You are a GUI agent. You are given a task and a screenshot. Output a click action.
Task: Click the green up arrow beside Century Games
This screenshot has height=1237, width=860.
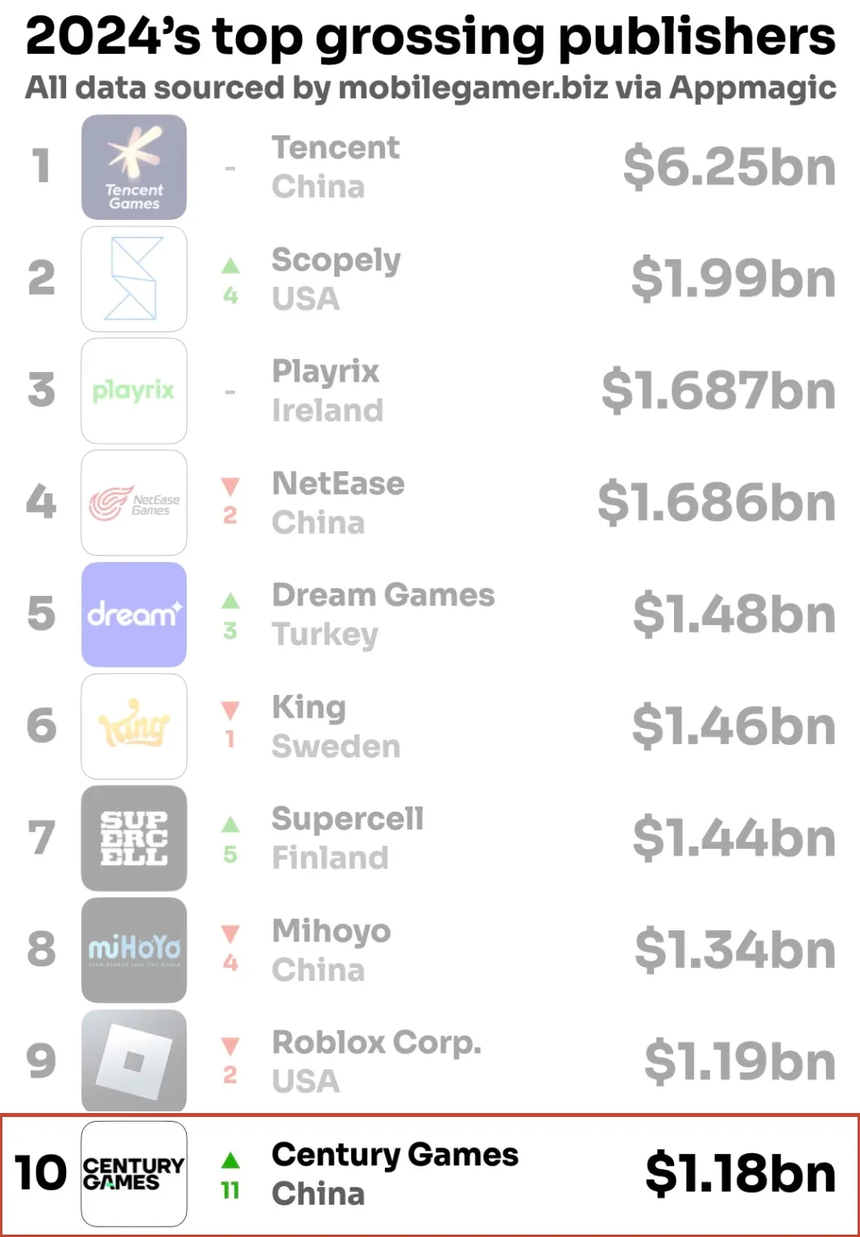tap(231, 1160)
